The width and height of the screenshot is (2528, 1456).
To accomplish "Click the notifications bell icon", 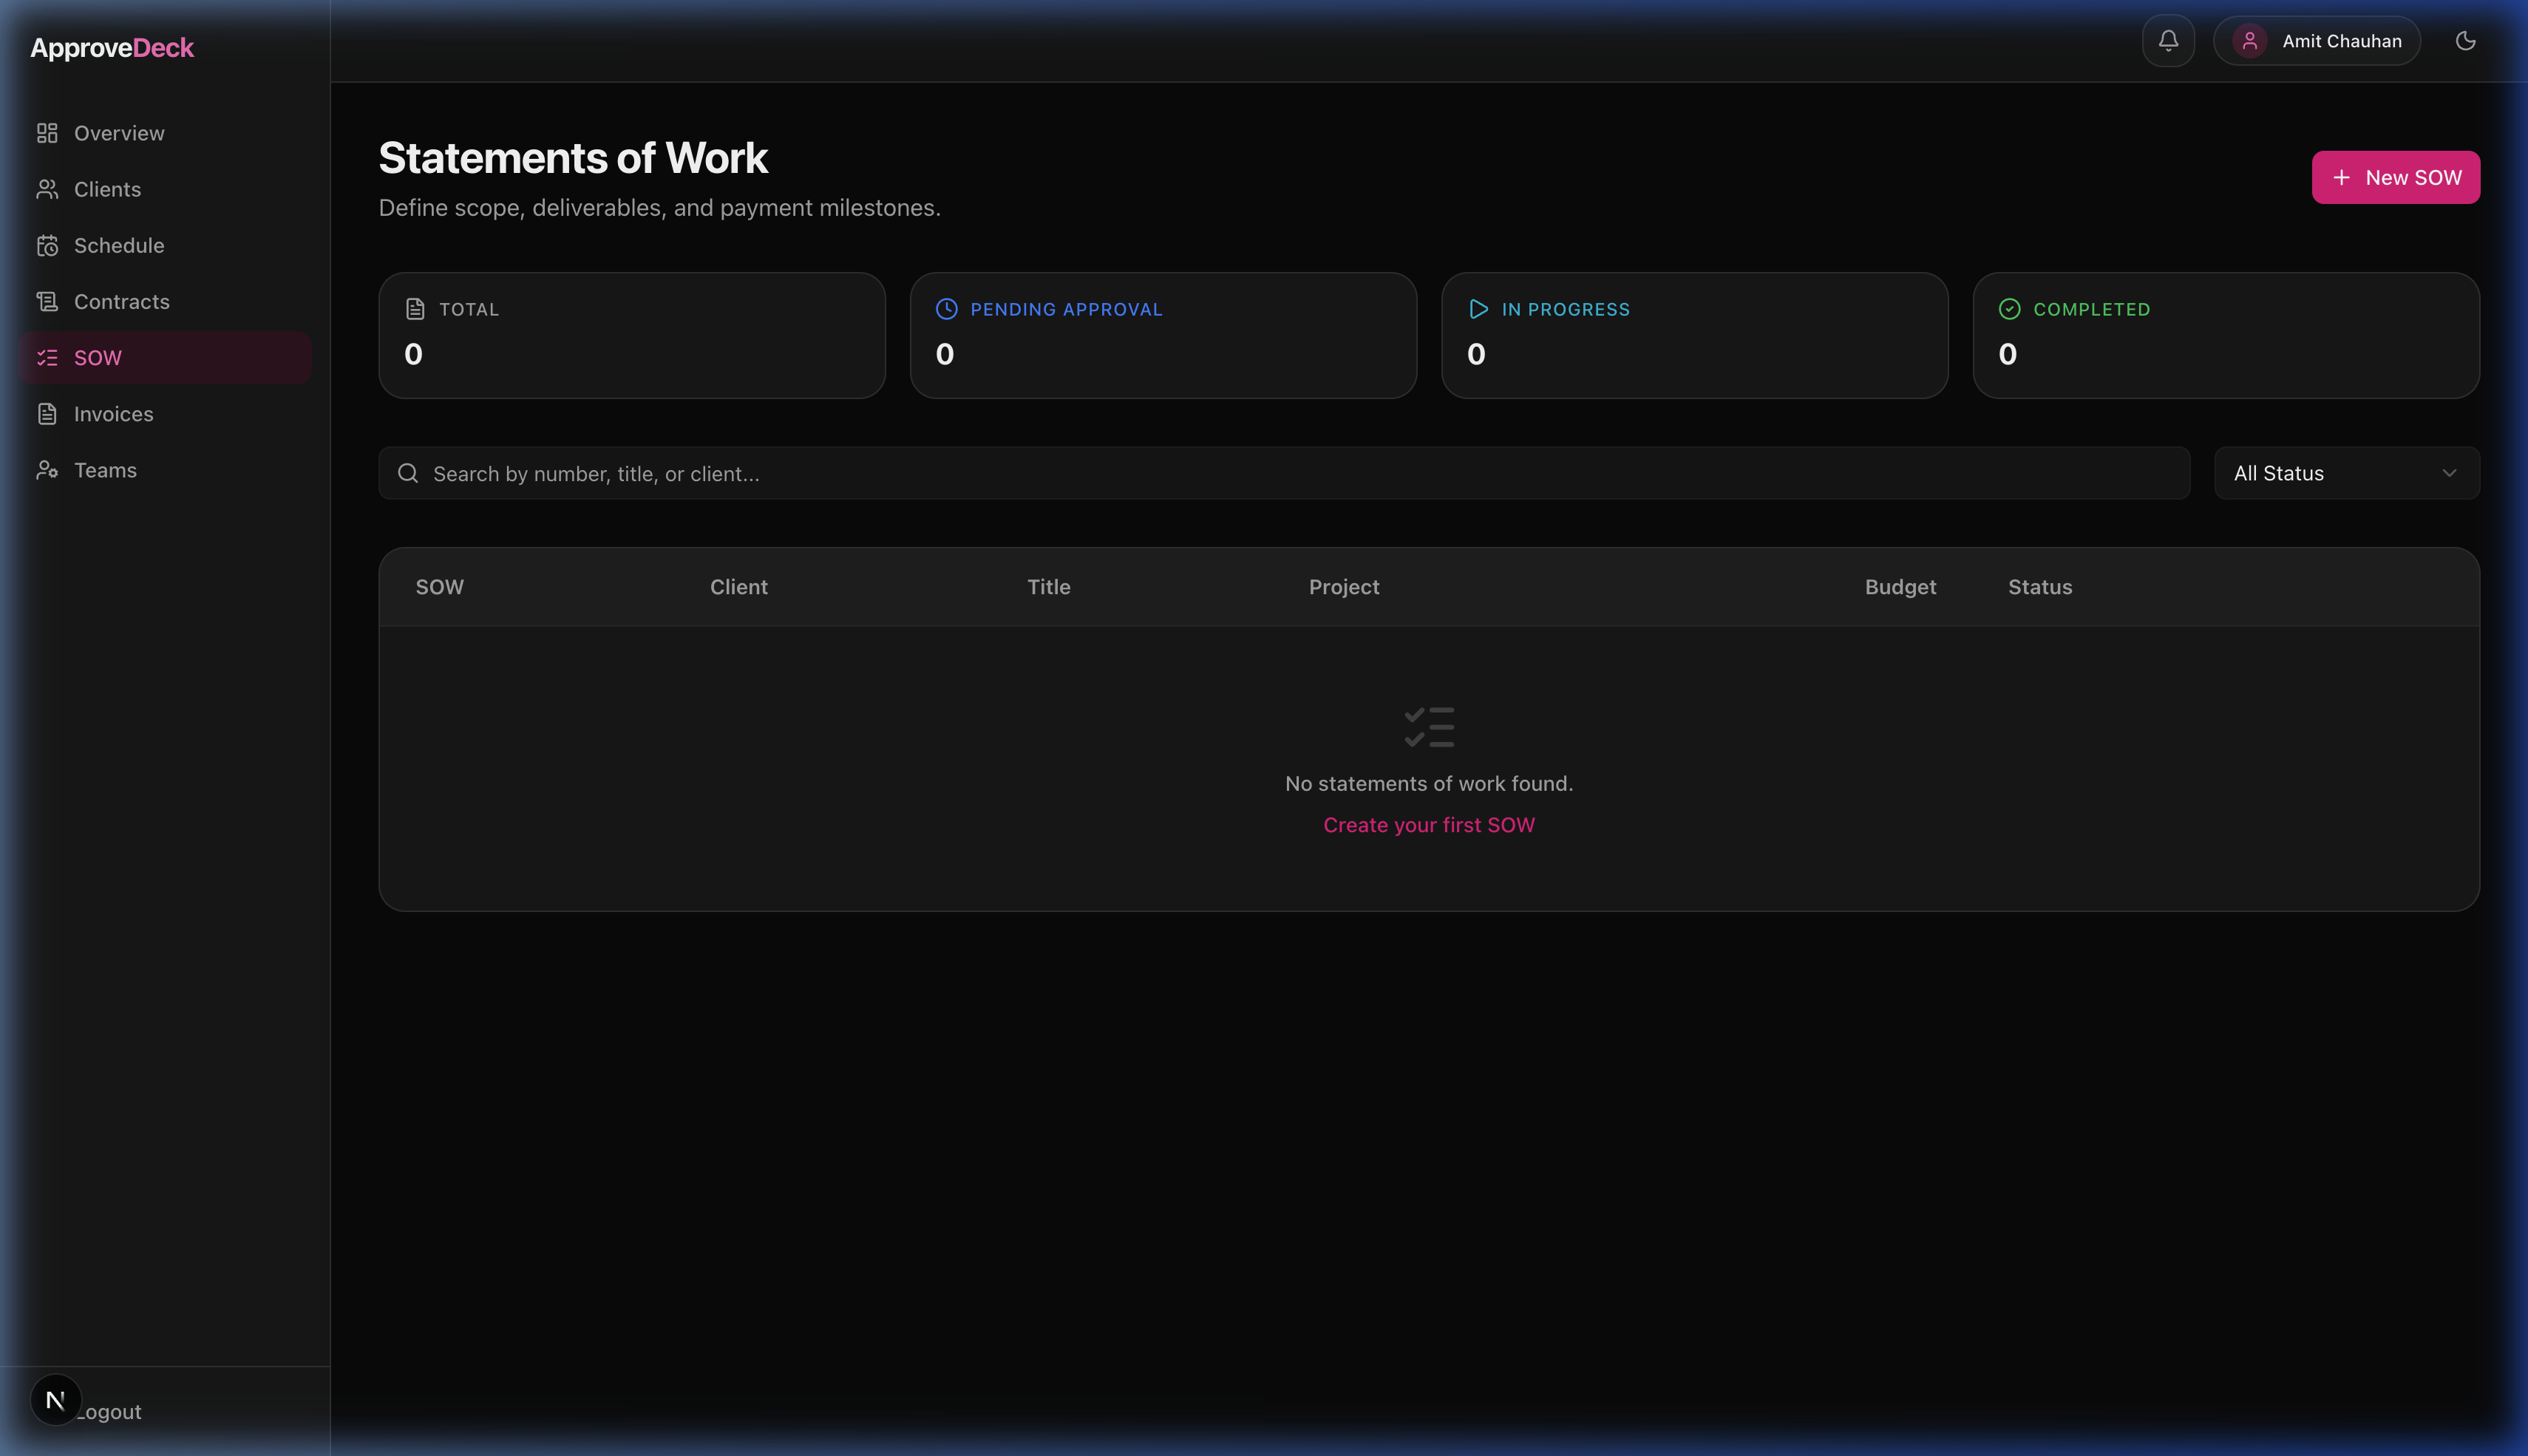I will [2168, 41].
